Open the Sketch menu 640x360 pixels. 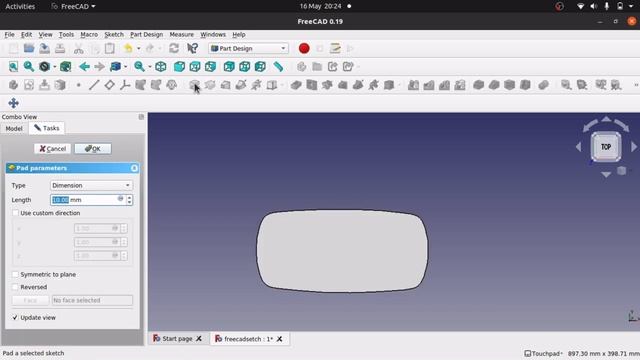pos(114,35)
